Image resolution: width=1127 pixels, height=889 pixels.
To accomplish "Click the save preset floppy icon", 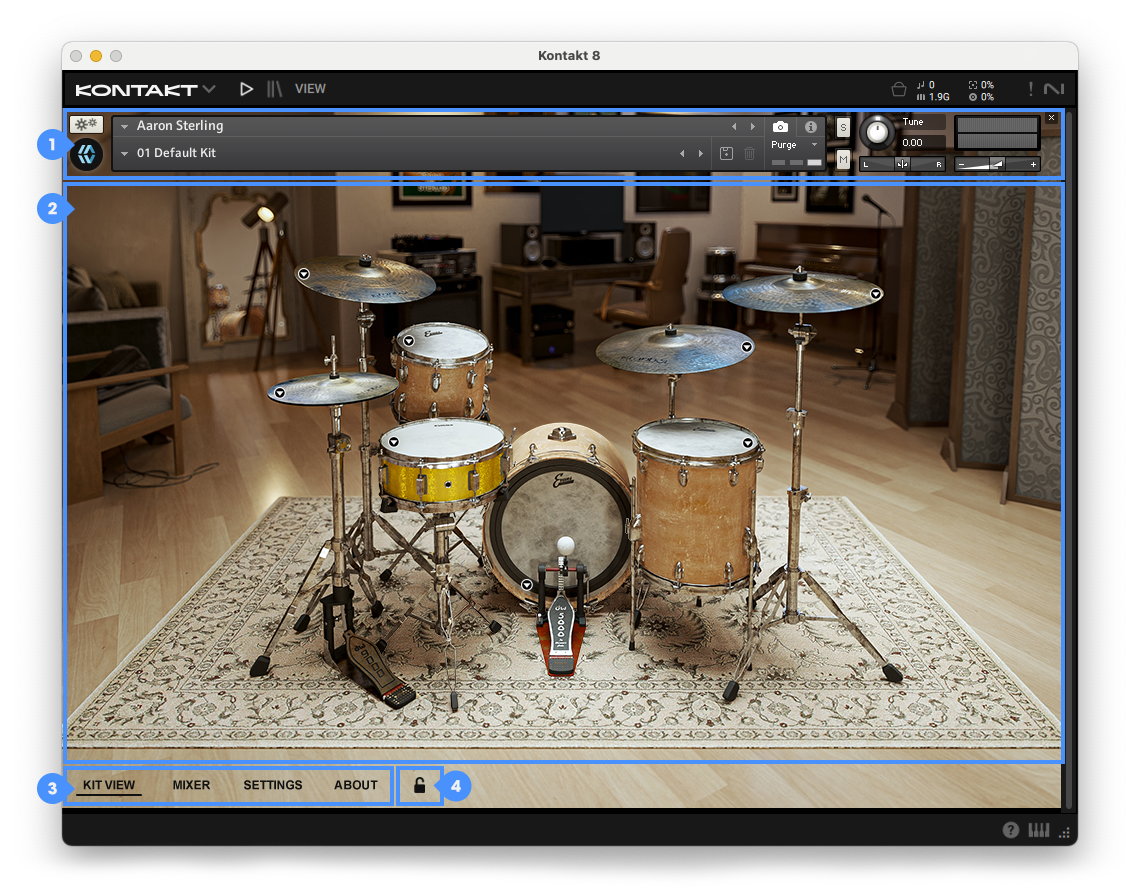I will [x=727, y=154].
